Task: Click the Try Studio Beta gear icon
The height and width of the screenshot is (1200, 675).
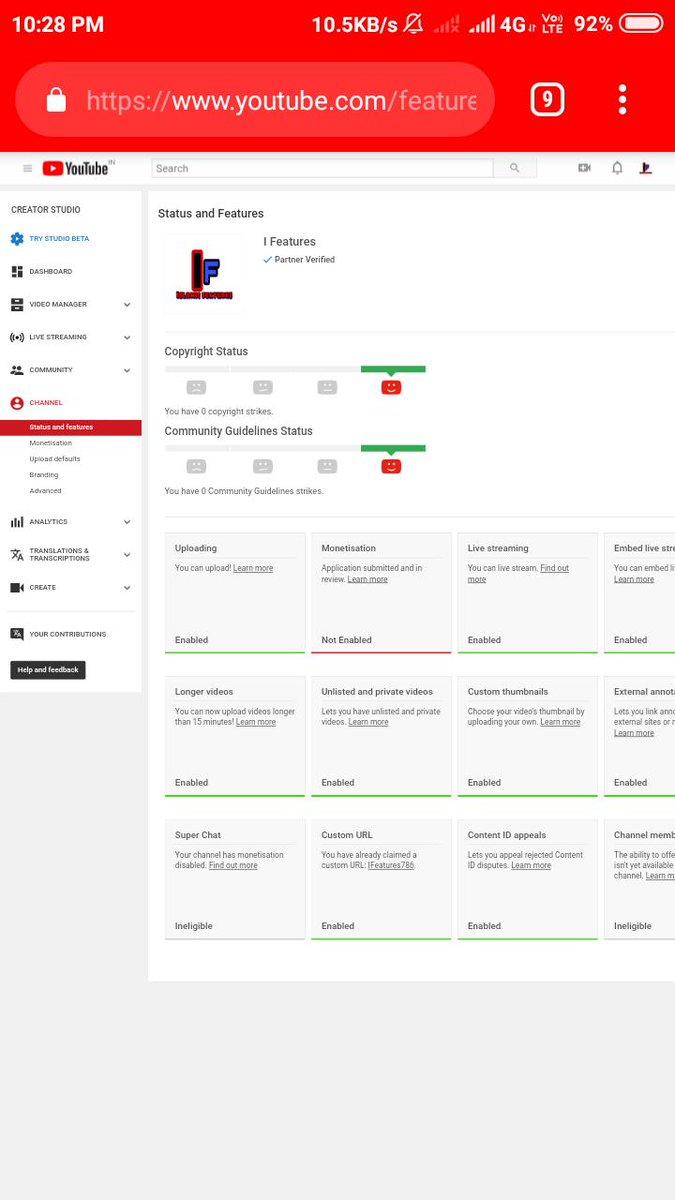Action: [x=17, y=239]
